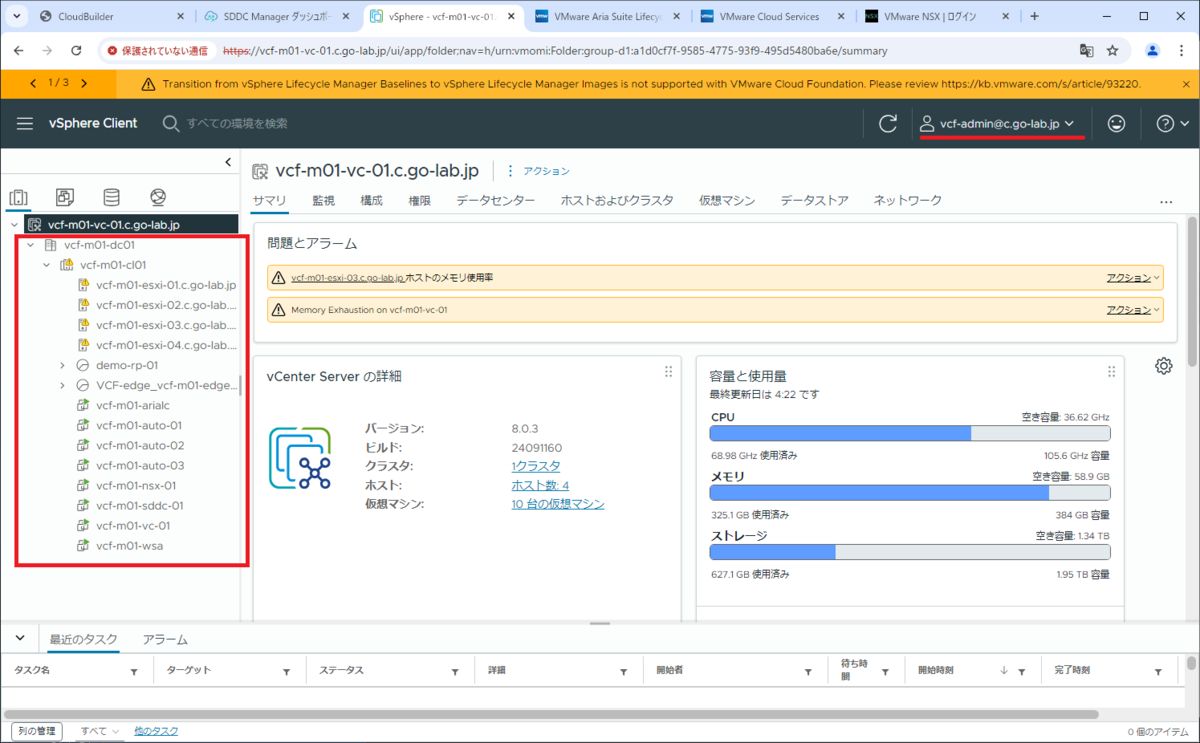Switch to the ネットワーク tab
Screen dimensions: 1200x743
(907, 200)
